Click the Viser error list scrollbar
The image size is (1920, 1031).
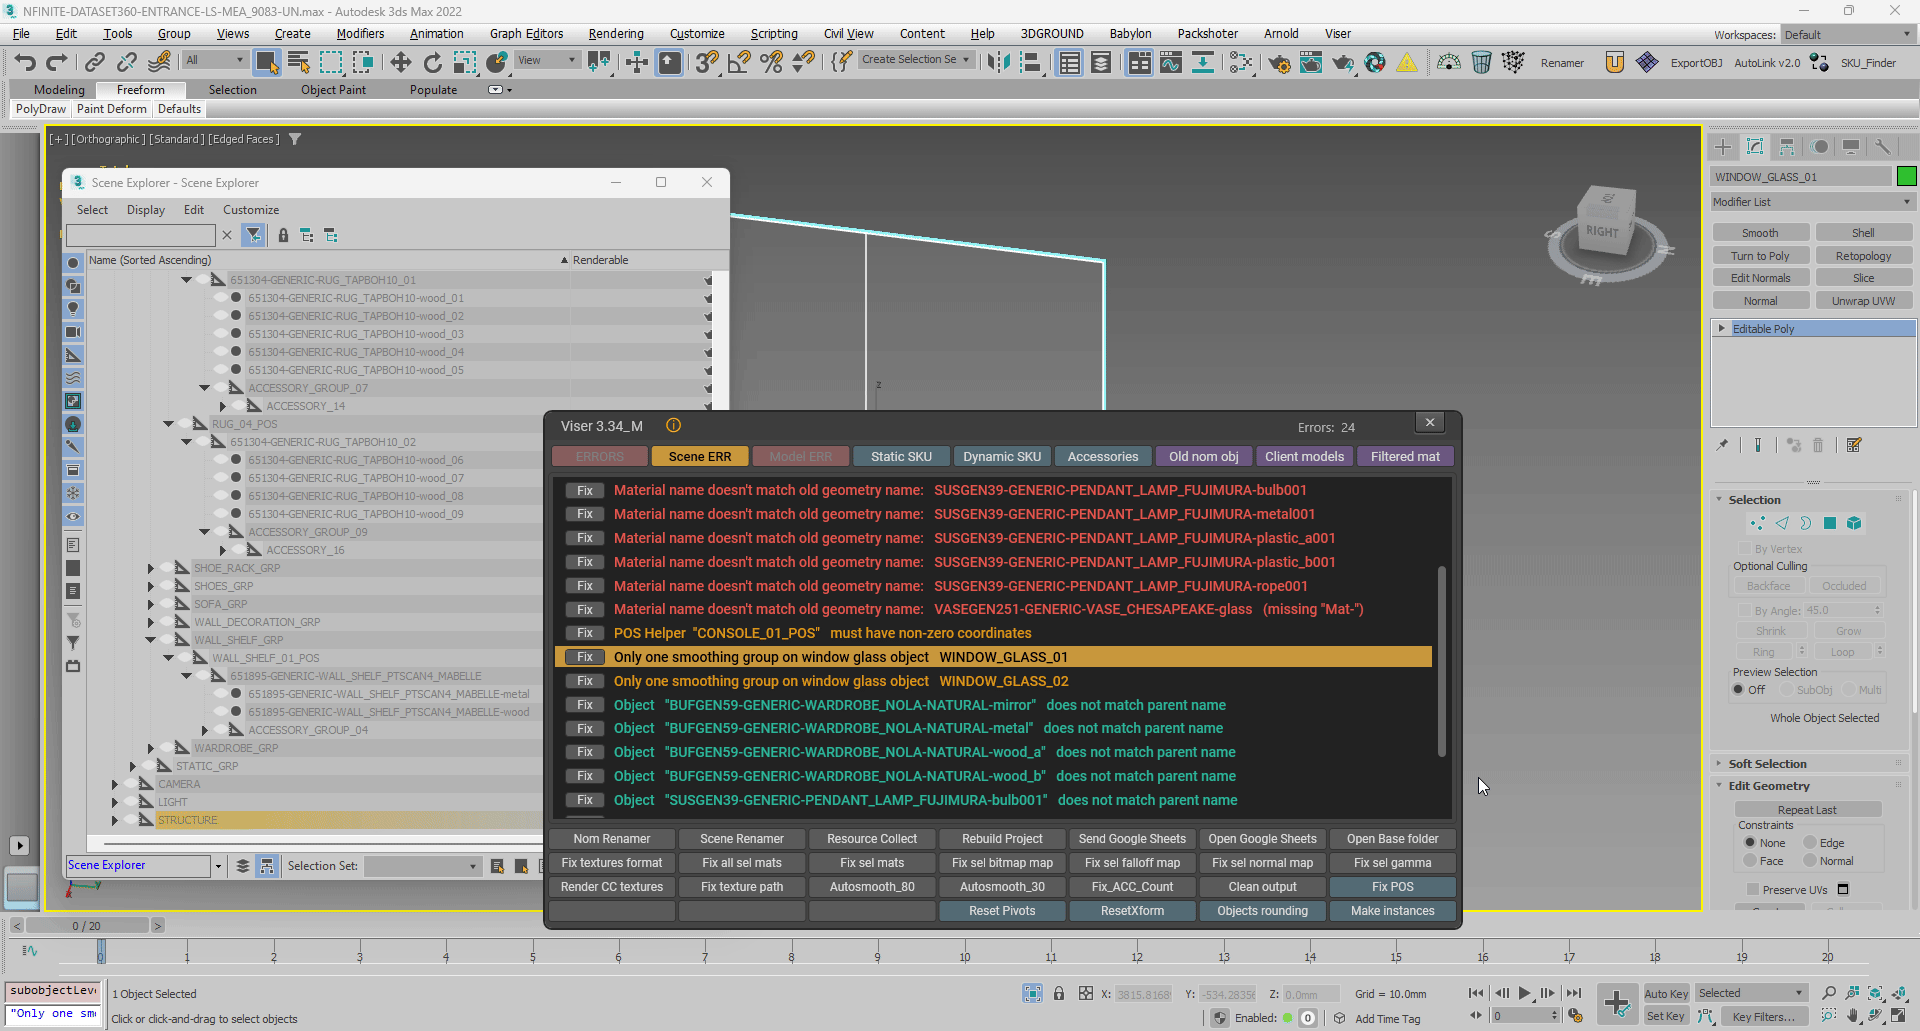(x=1441, y=661)
